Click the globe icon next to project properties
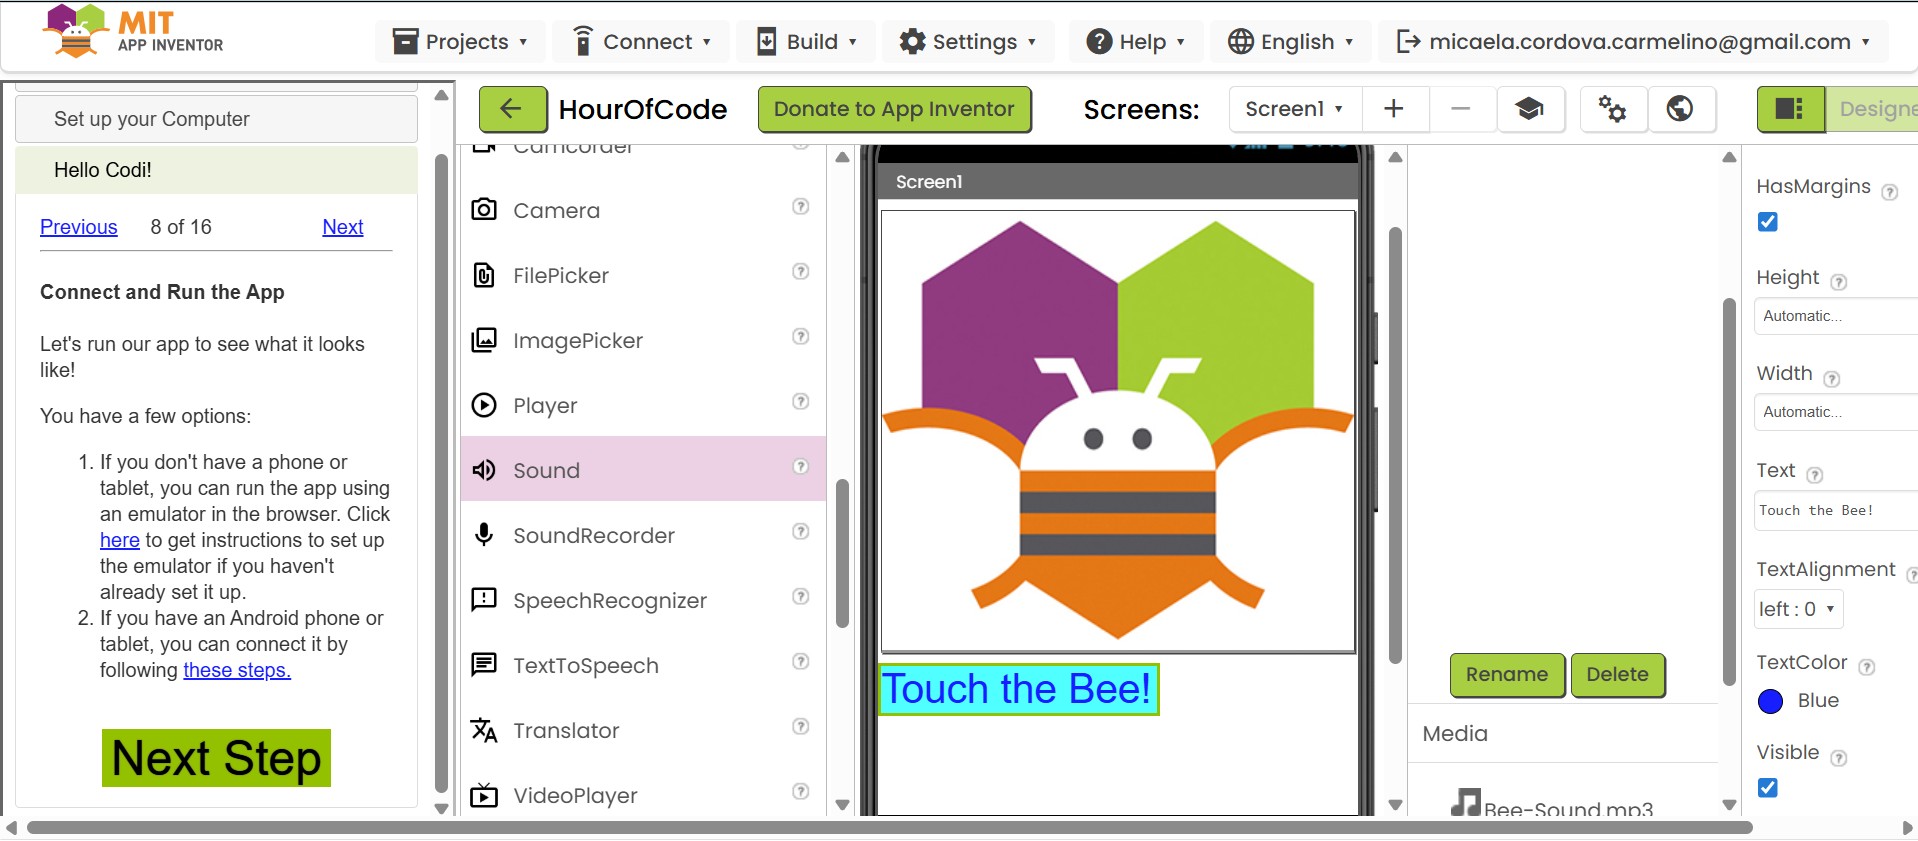This screenshot has width=1918, height=841. coord(1680,109)
